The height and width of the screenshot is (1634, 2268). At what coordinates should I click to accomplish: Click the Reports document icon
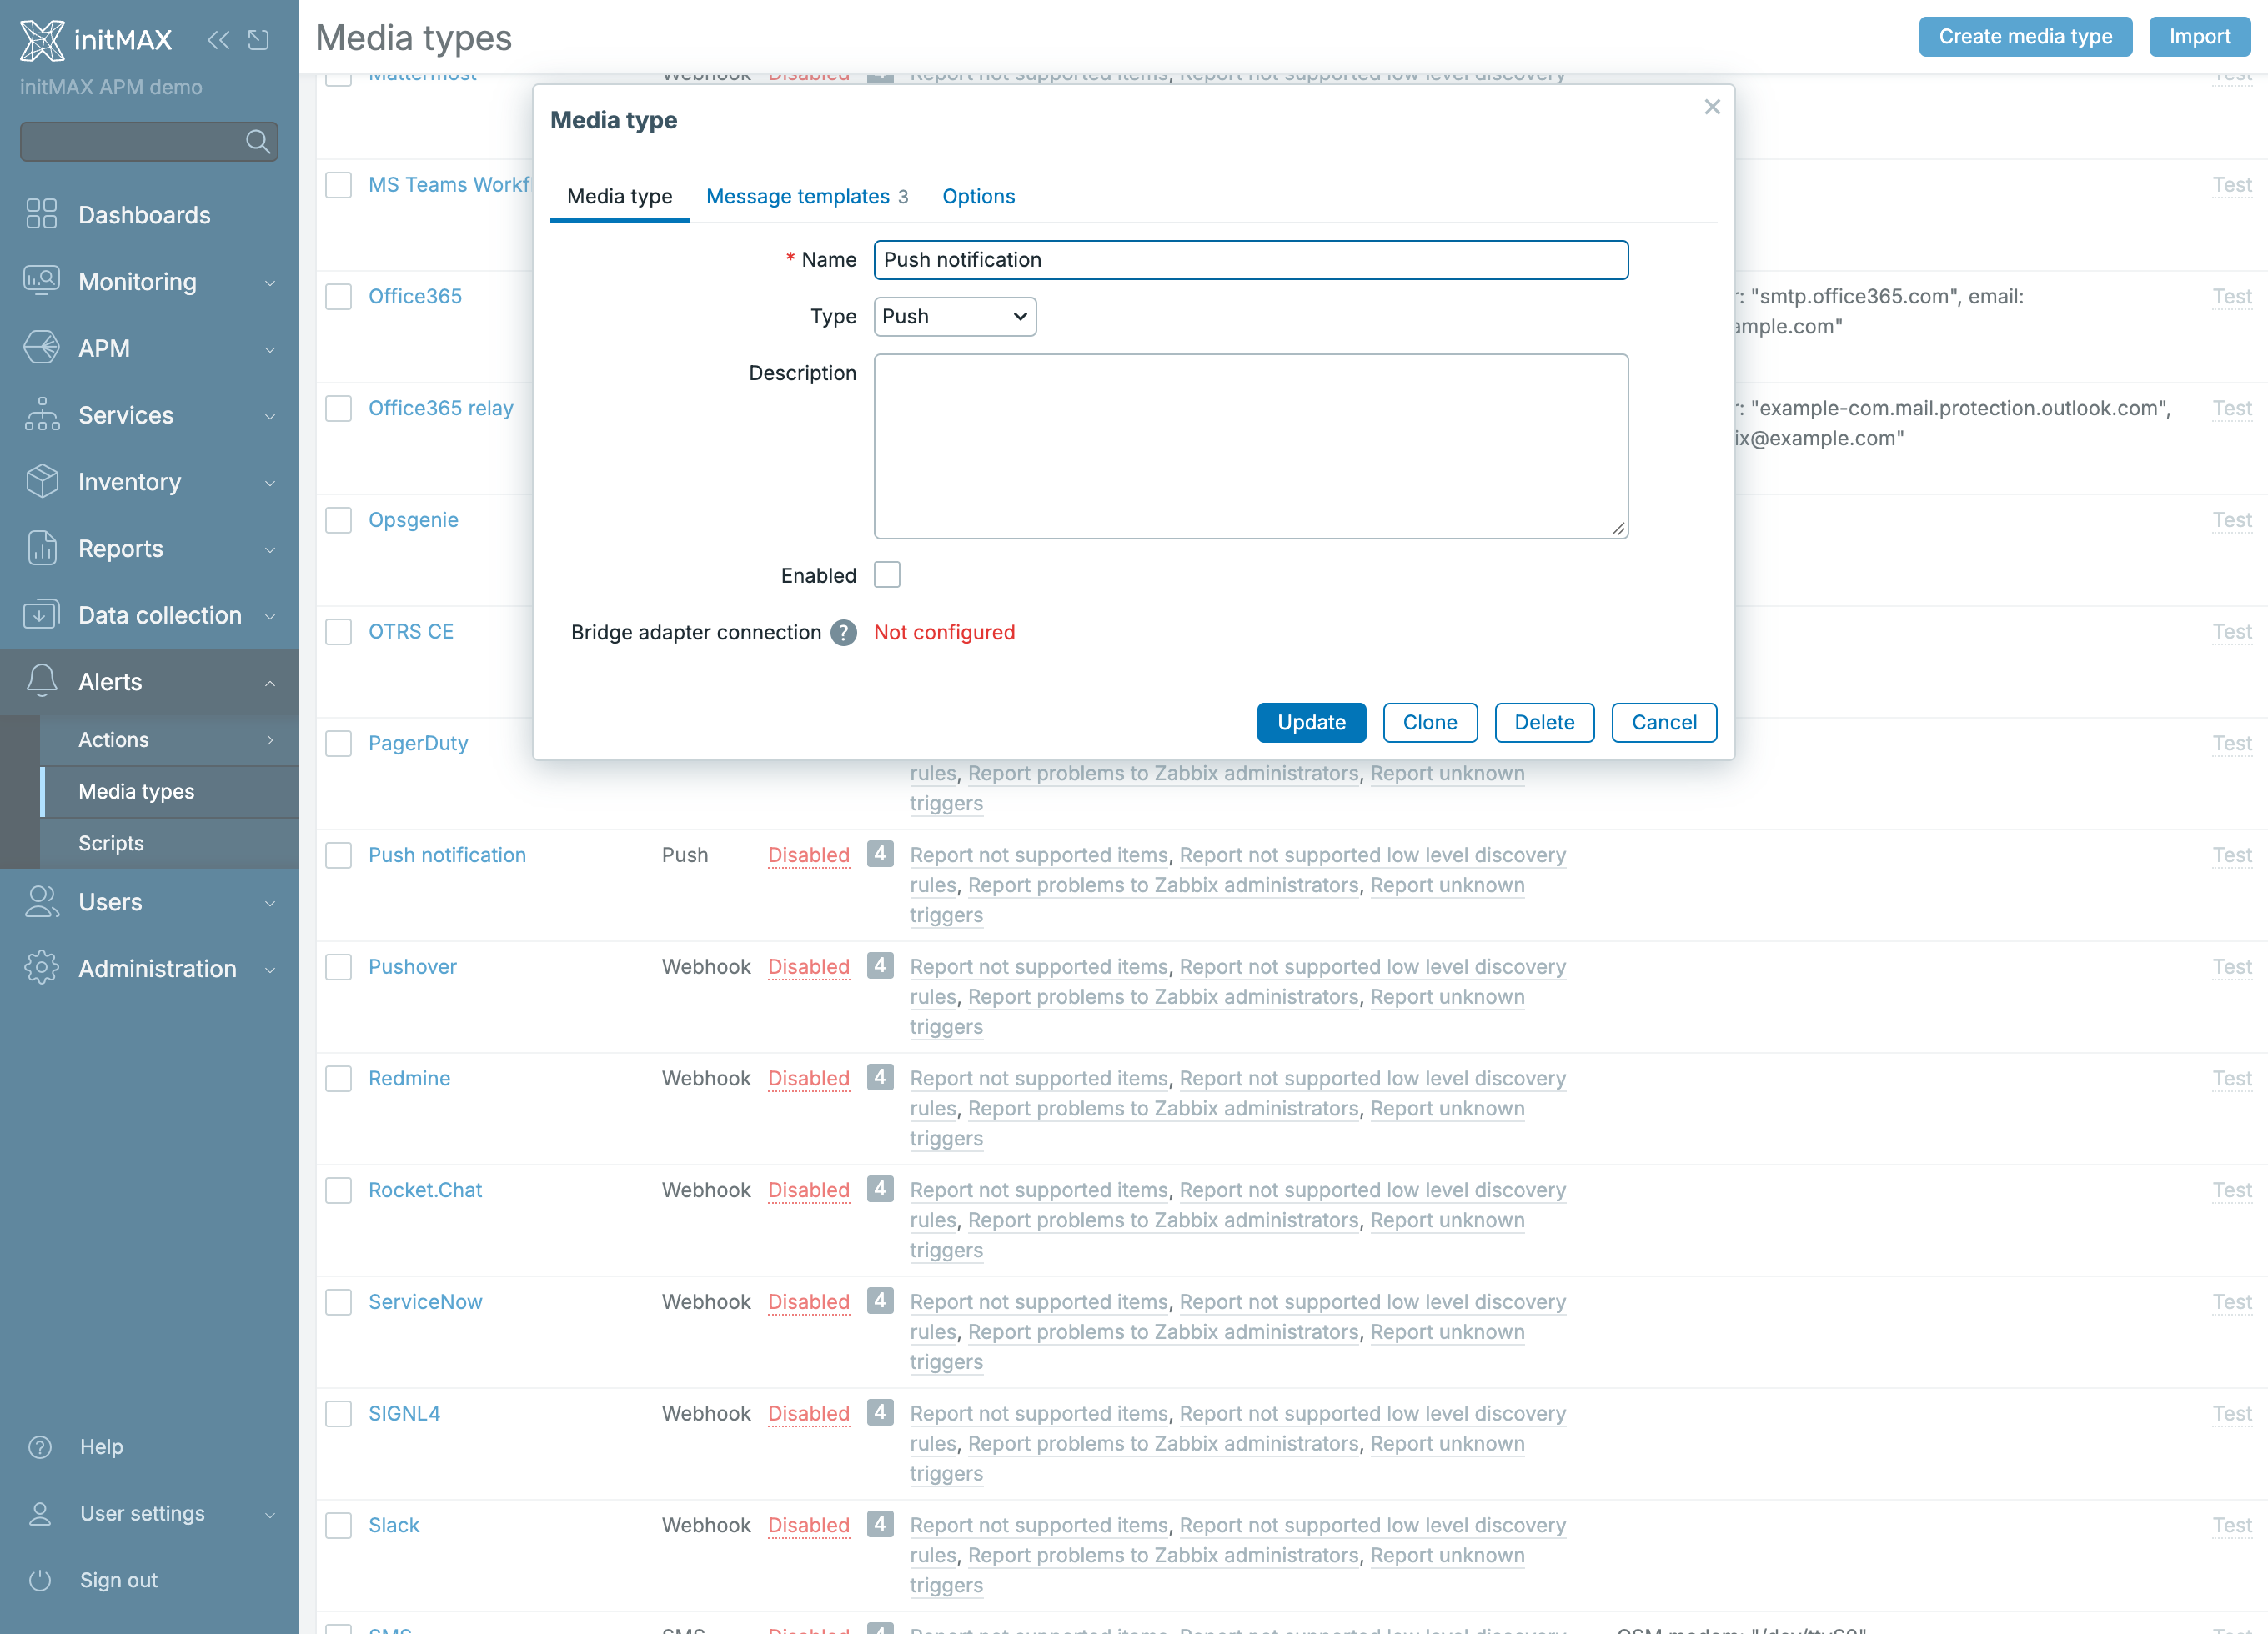click(x=41, y=548)
